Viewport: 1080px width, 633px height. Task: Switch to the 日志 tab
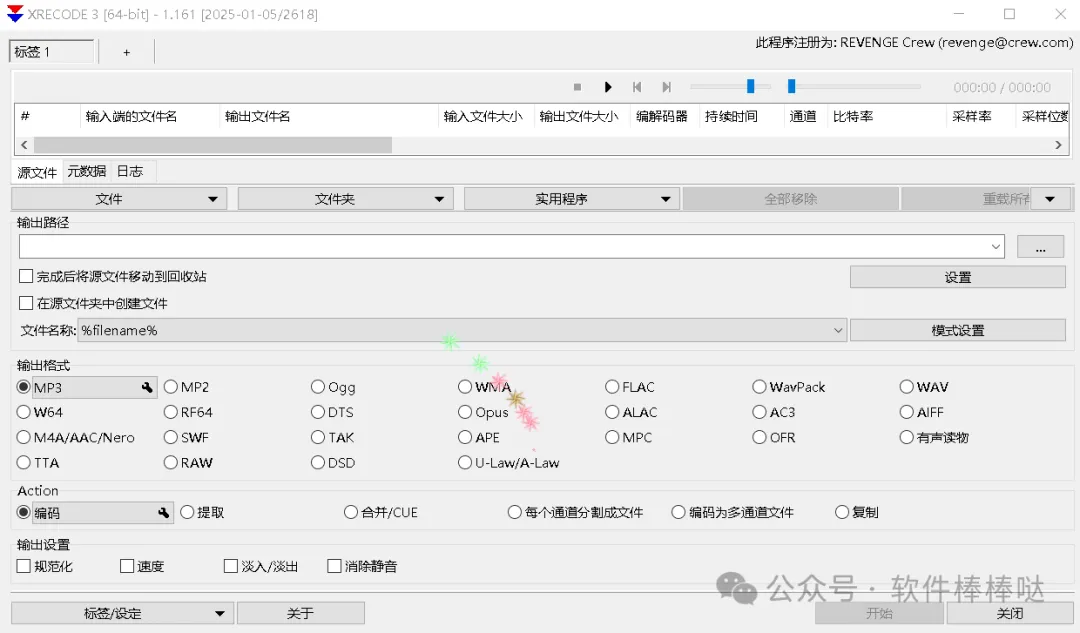(x=130, y=171)
